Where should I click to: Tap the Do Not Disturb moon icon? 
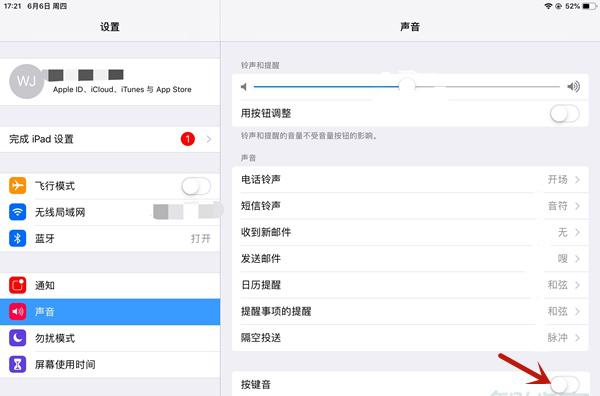click(18, 338)
